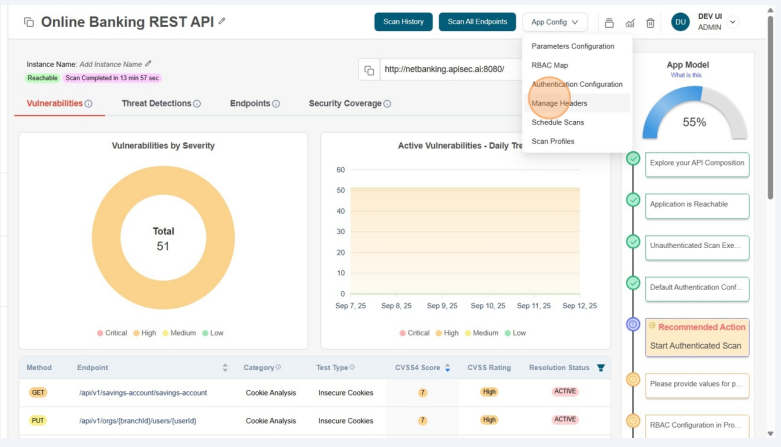Open the analytics chart icon in the header
The width and height of the screenshot is (781, 447).
[x=630, y=22]
